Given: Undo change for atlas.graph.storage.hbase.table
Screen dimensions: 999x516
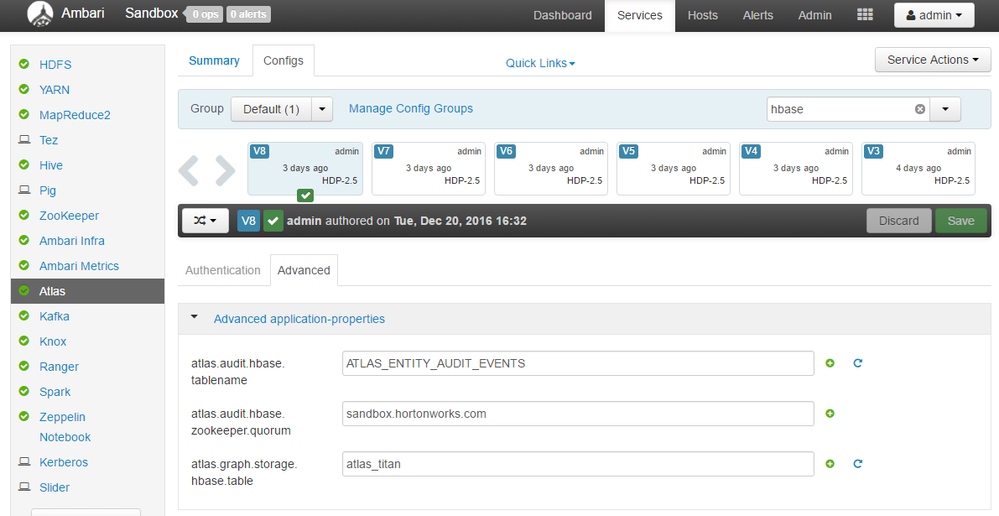Looking at the screenshot, I should tap(858, 464).
